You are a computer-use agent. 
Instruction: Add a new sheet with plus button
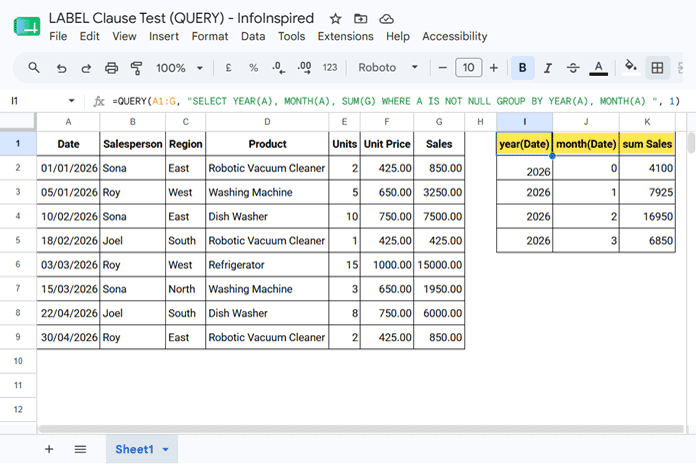point(49,449)
